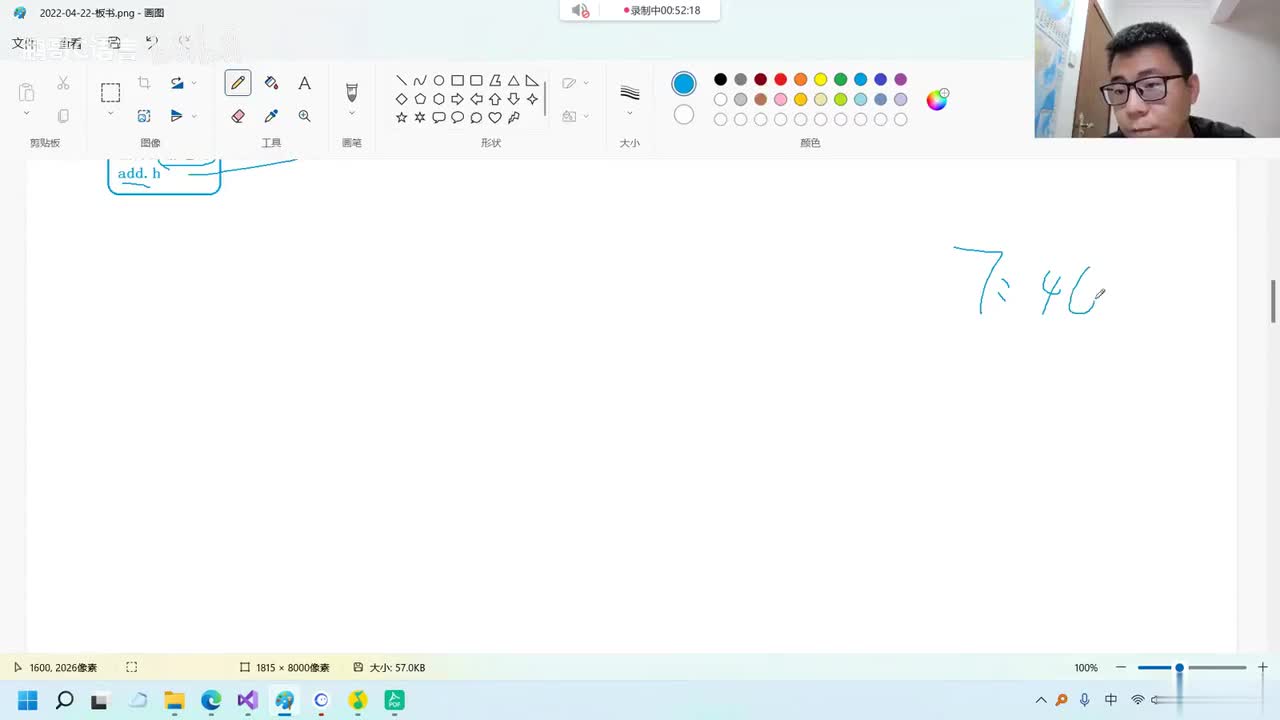The image size is (1280, 720).
Task: Choose the purple color swatch
Action: coord(900,79)
